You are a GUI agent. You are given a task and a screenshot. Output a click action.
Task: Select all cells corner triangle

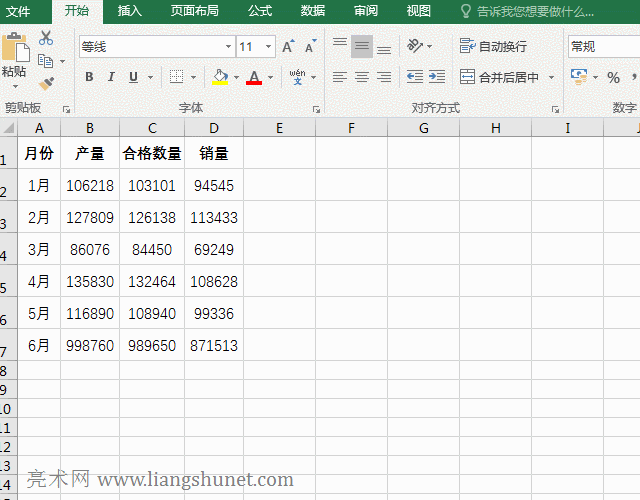click(x=9, y=128)
